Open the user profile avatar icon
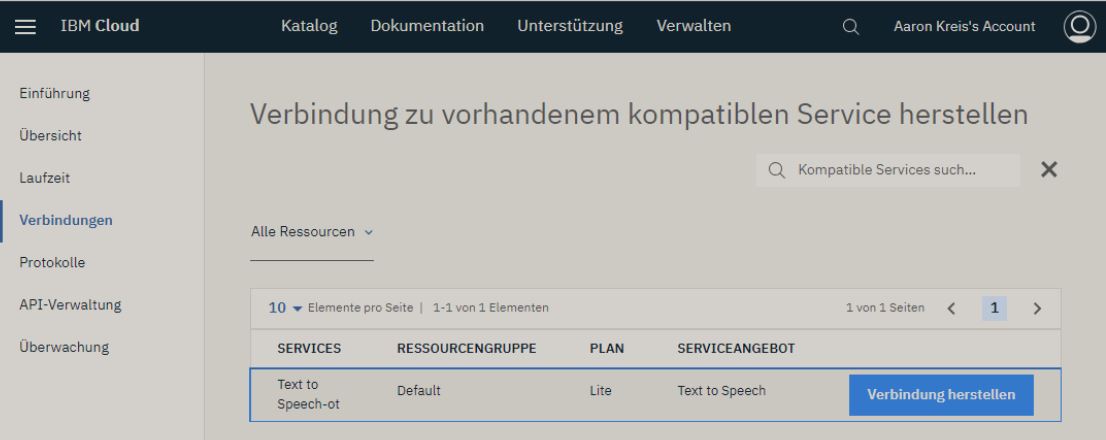1106x440 pixels. point(1078,26)
